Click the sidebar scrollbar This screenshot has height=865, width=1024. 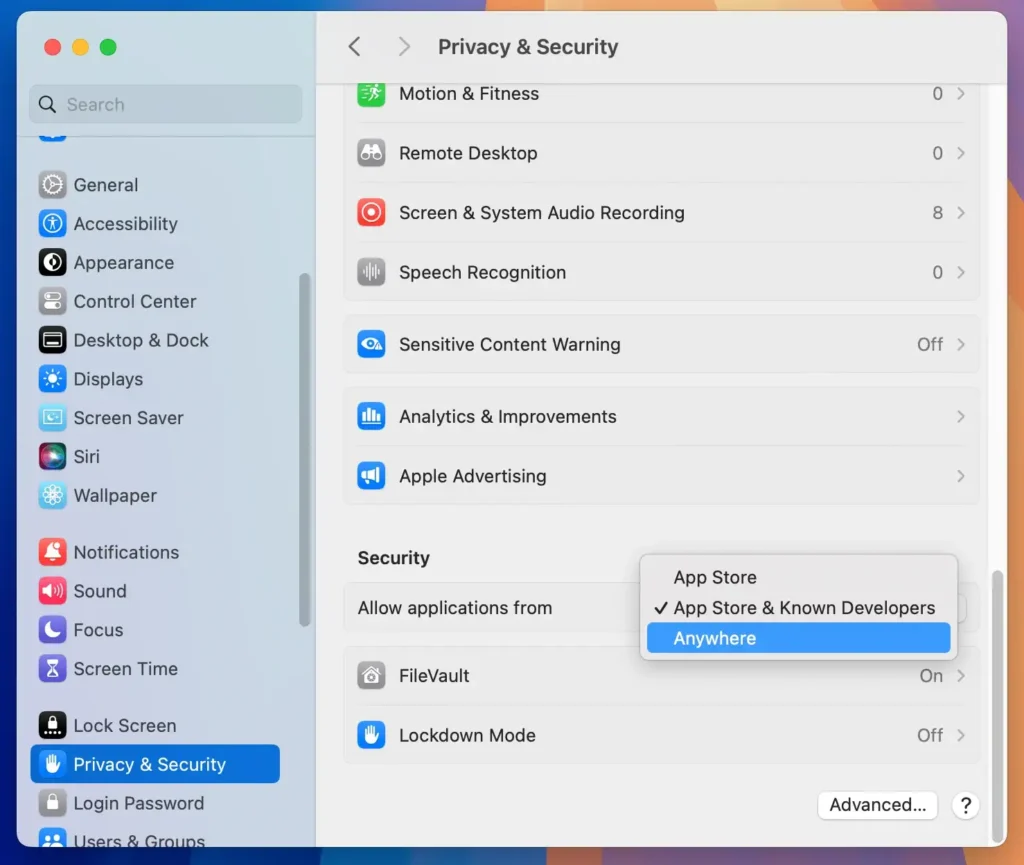(304, 450)
